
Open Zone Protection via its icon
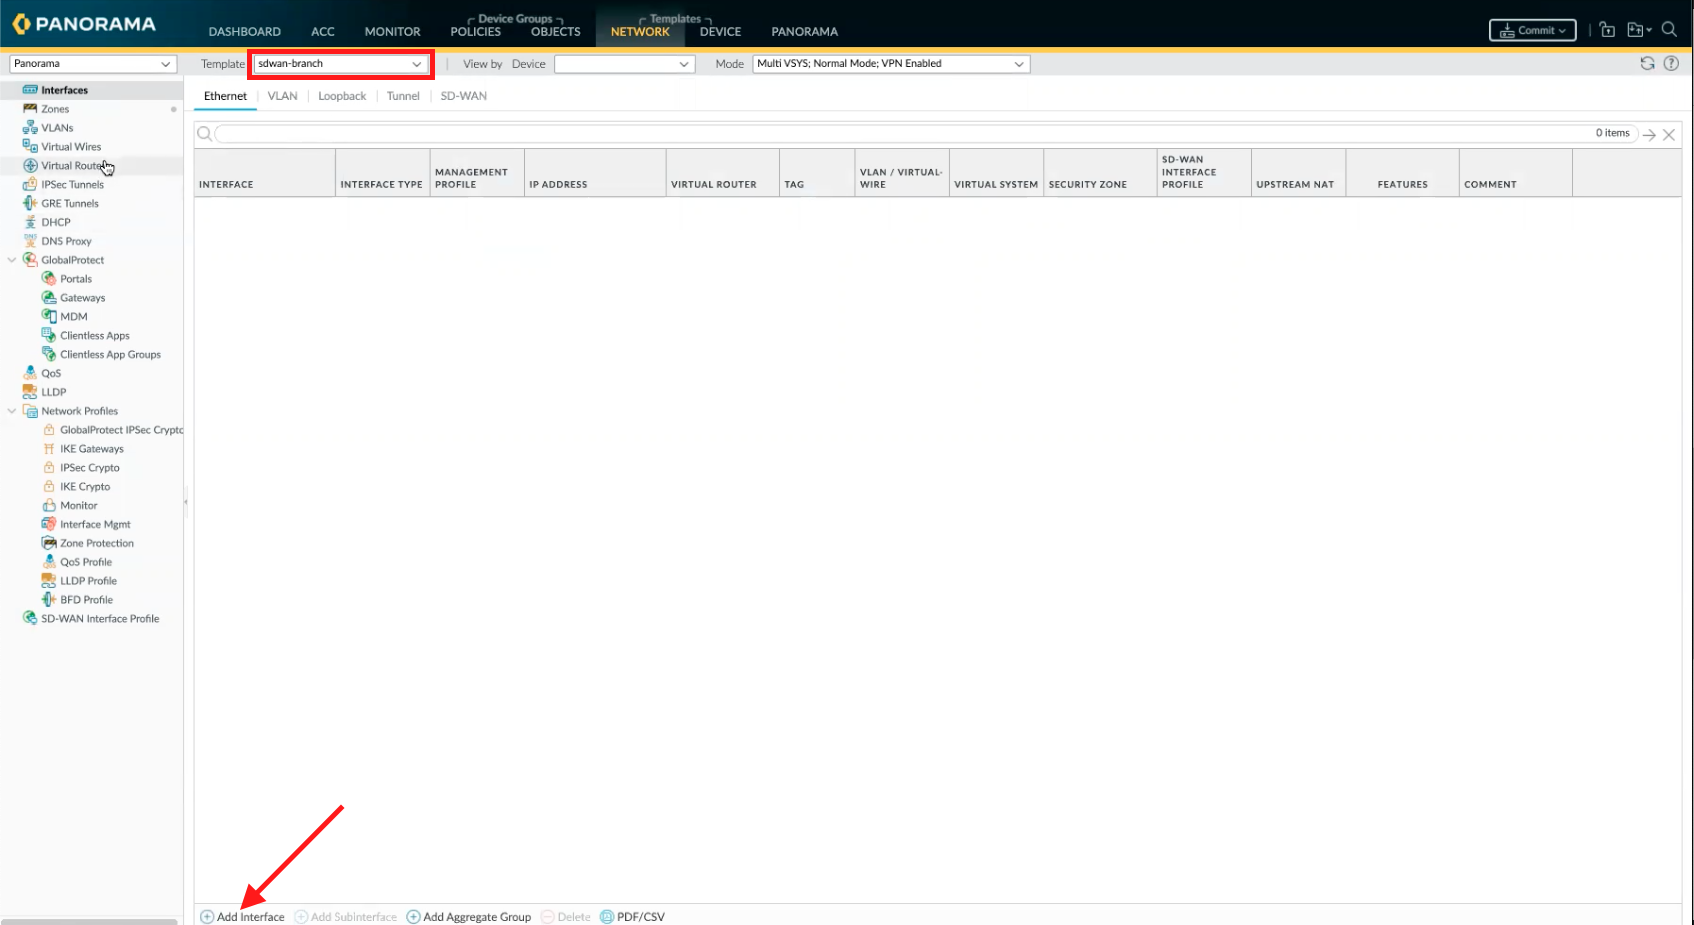click(49, 543)
